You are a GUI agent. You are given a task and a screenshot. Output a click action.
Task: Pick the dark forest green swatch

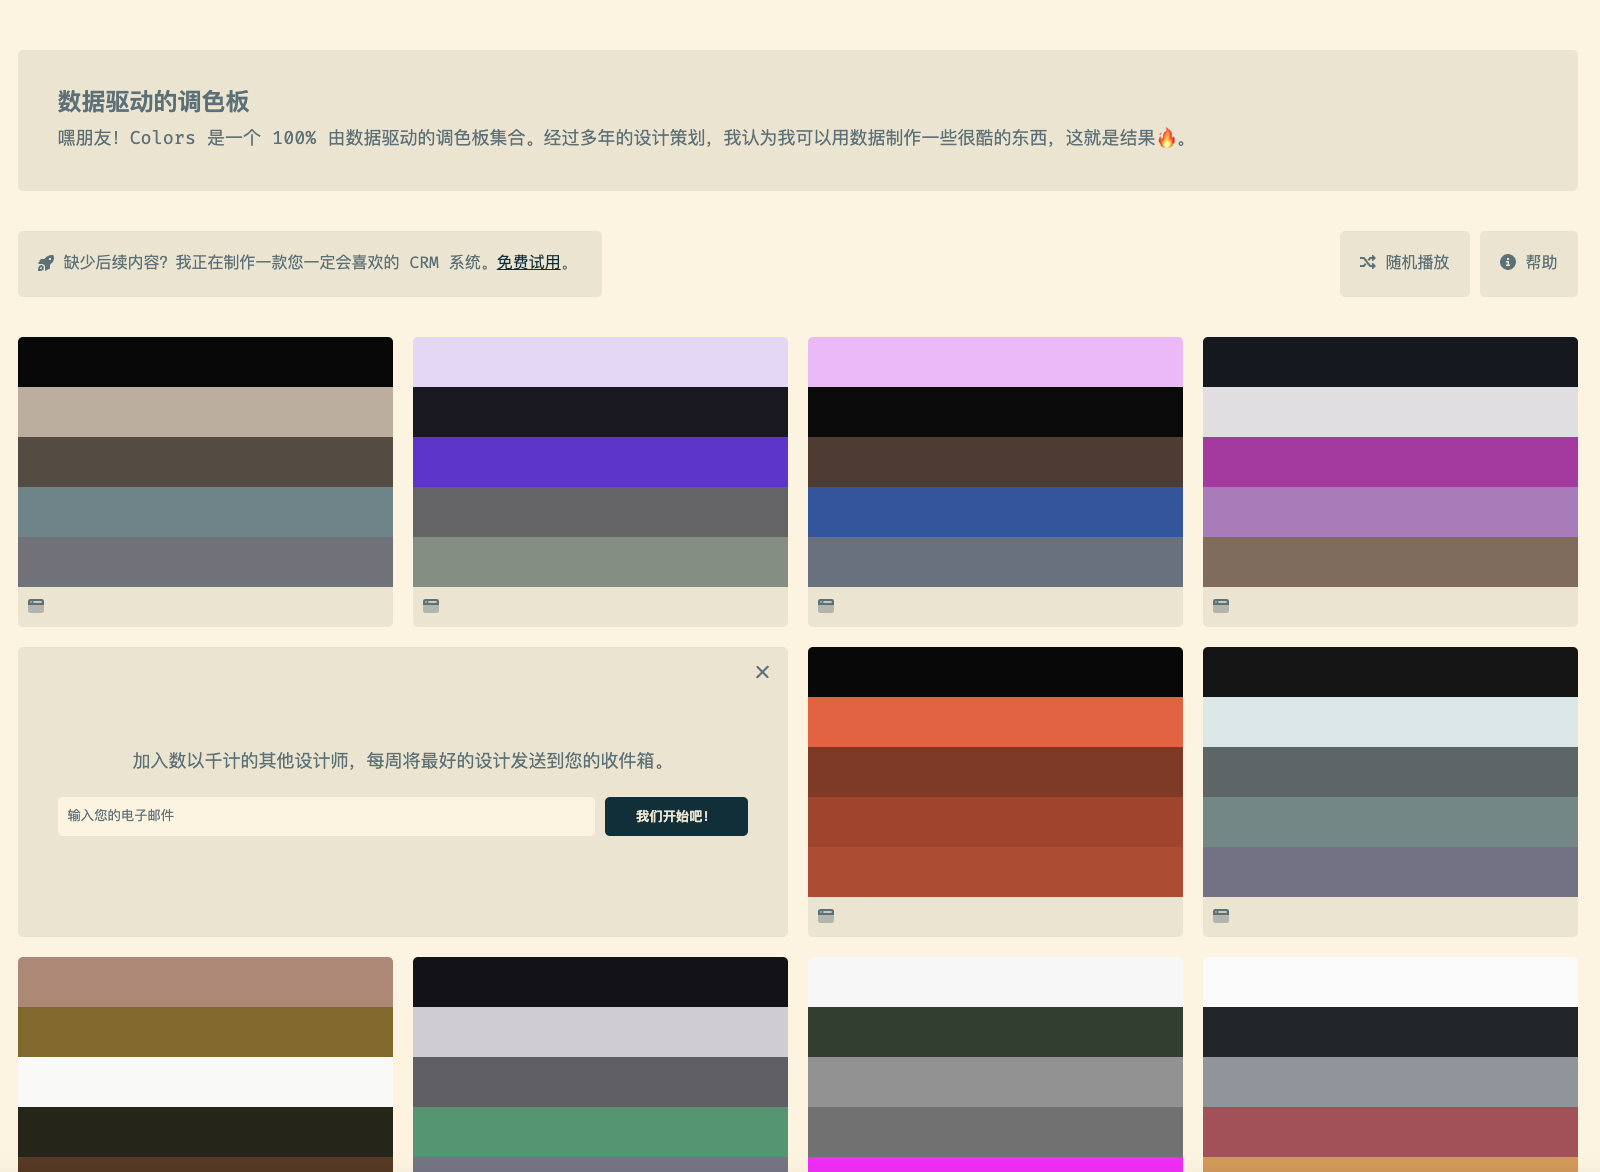click(995, 1032)
